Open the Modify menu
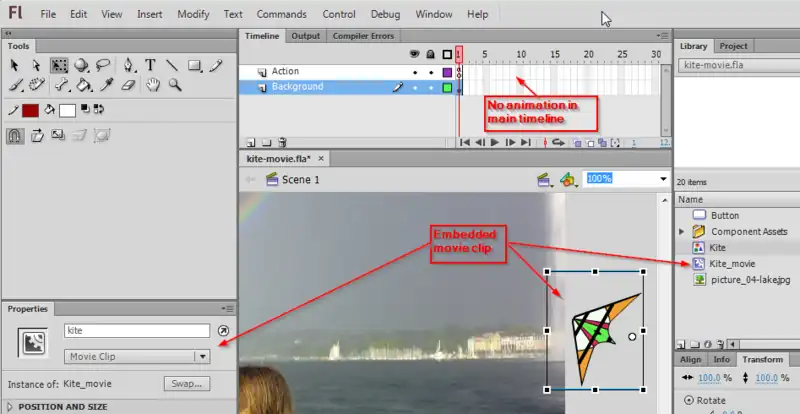 tap(193, 15)
